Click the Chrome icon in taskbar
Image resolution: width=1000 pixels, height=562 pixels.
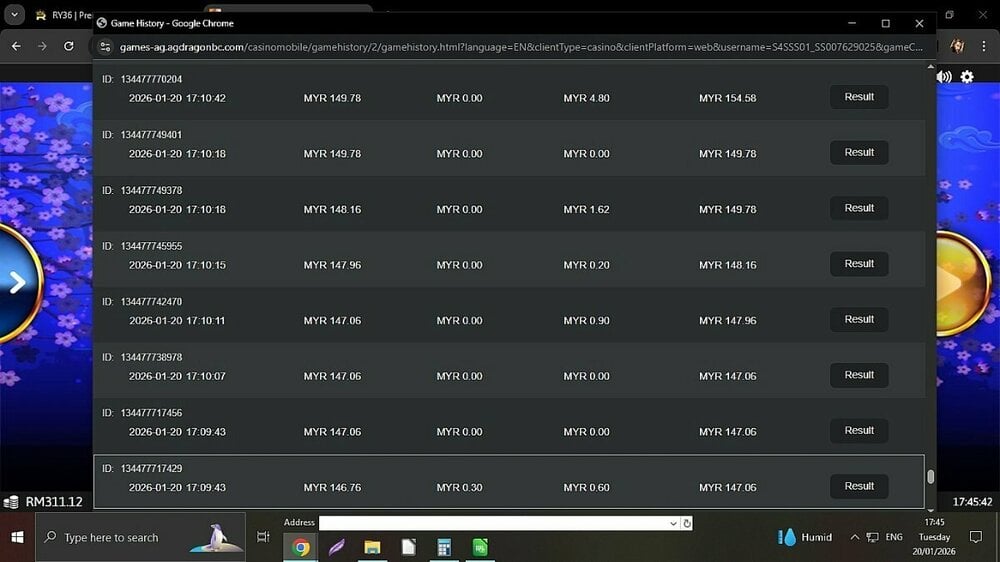pyautogui.click(x=300, y=547)
